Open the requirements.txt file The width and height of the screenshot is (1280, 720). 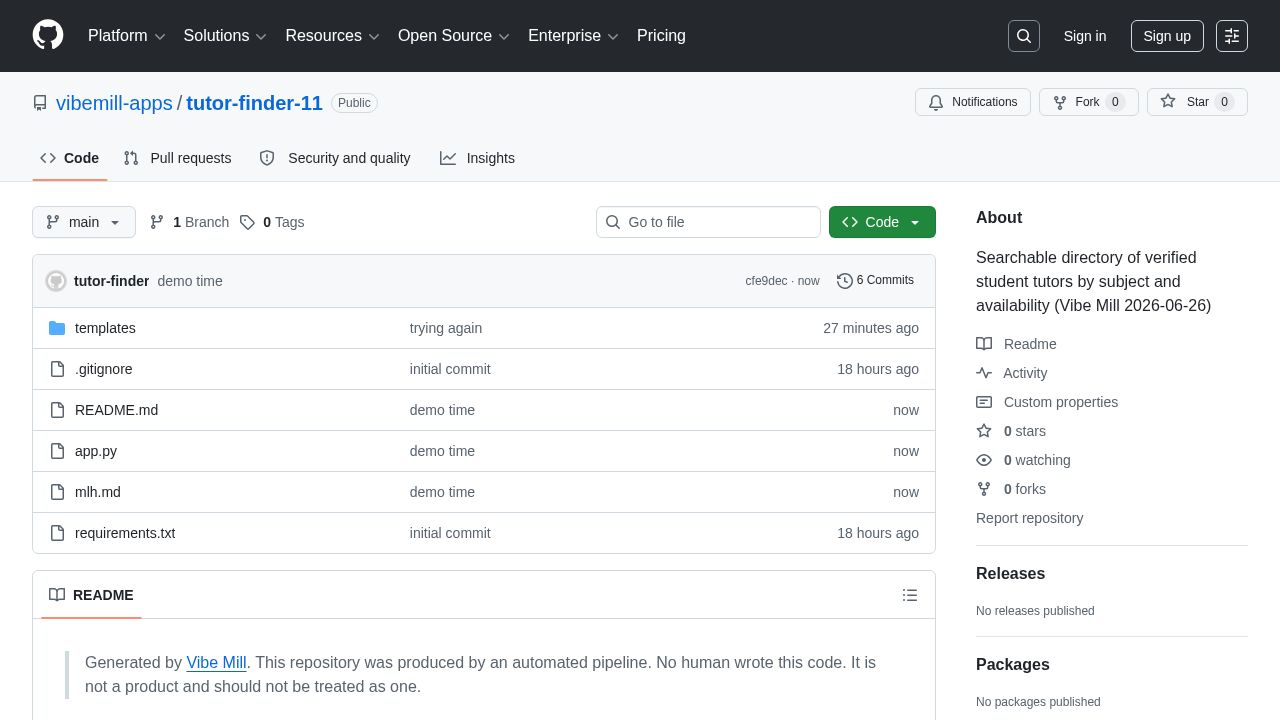(125, 533)
